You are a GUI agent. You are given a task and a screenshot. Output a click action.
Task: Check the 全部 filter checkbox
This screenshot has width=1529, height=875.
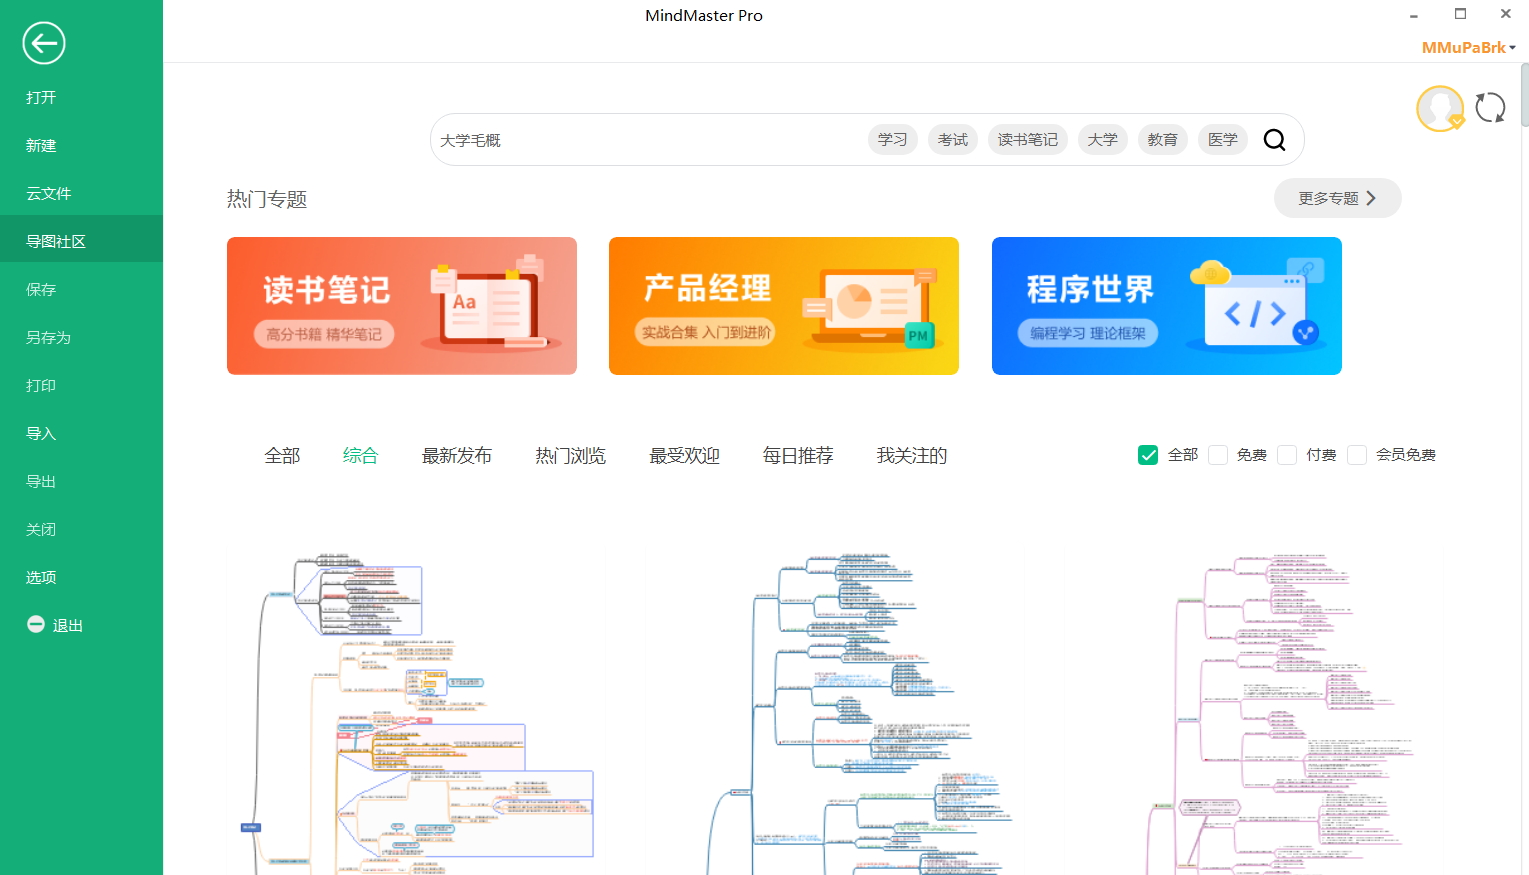click(x=1148, y=455)
